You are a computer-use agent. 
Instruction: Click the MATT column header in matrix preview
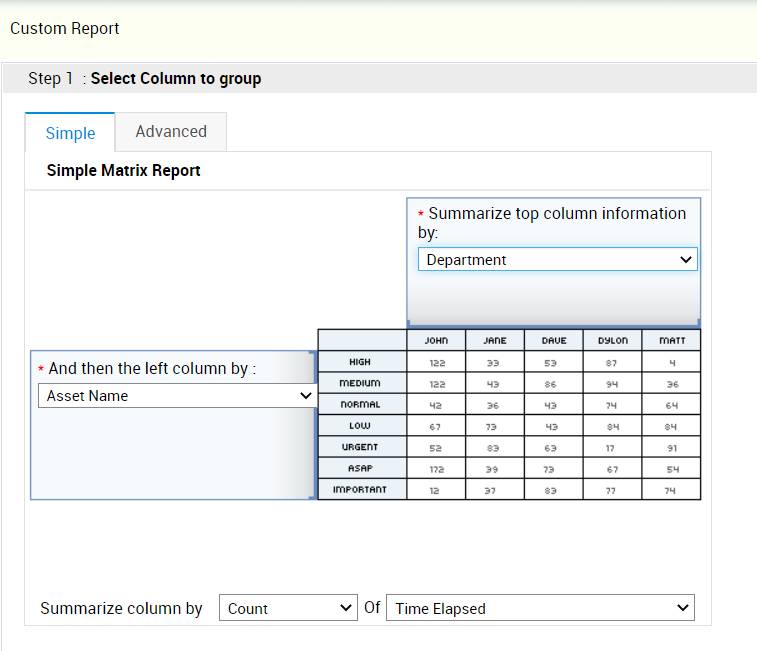point(672,341)
